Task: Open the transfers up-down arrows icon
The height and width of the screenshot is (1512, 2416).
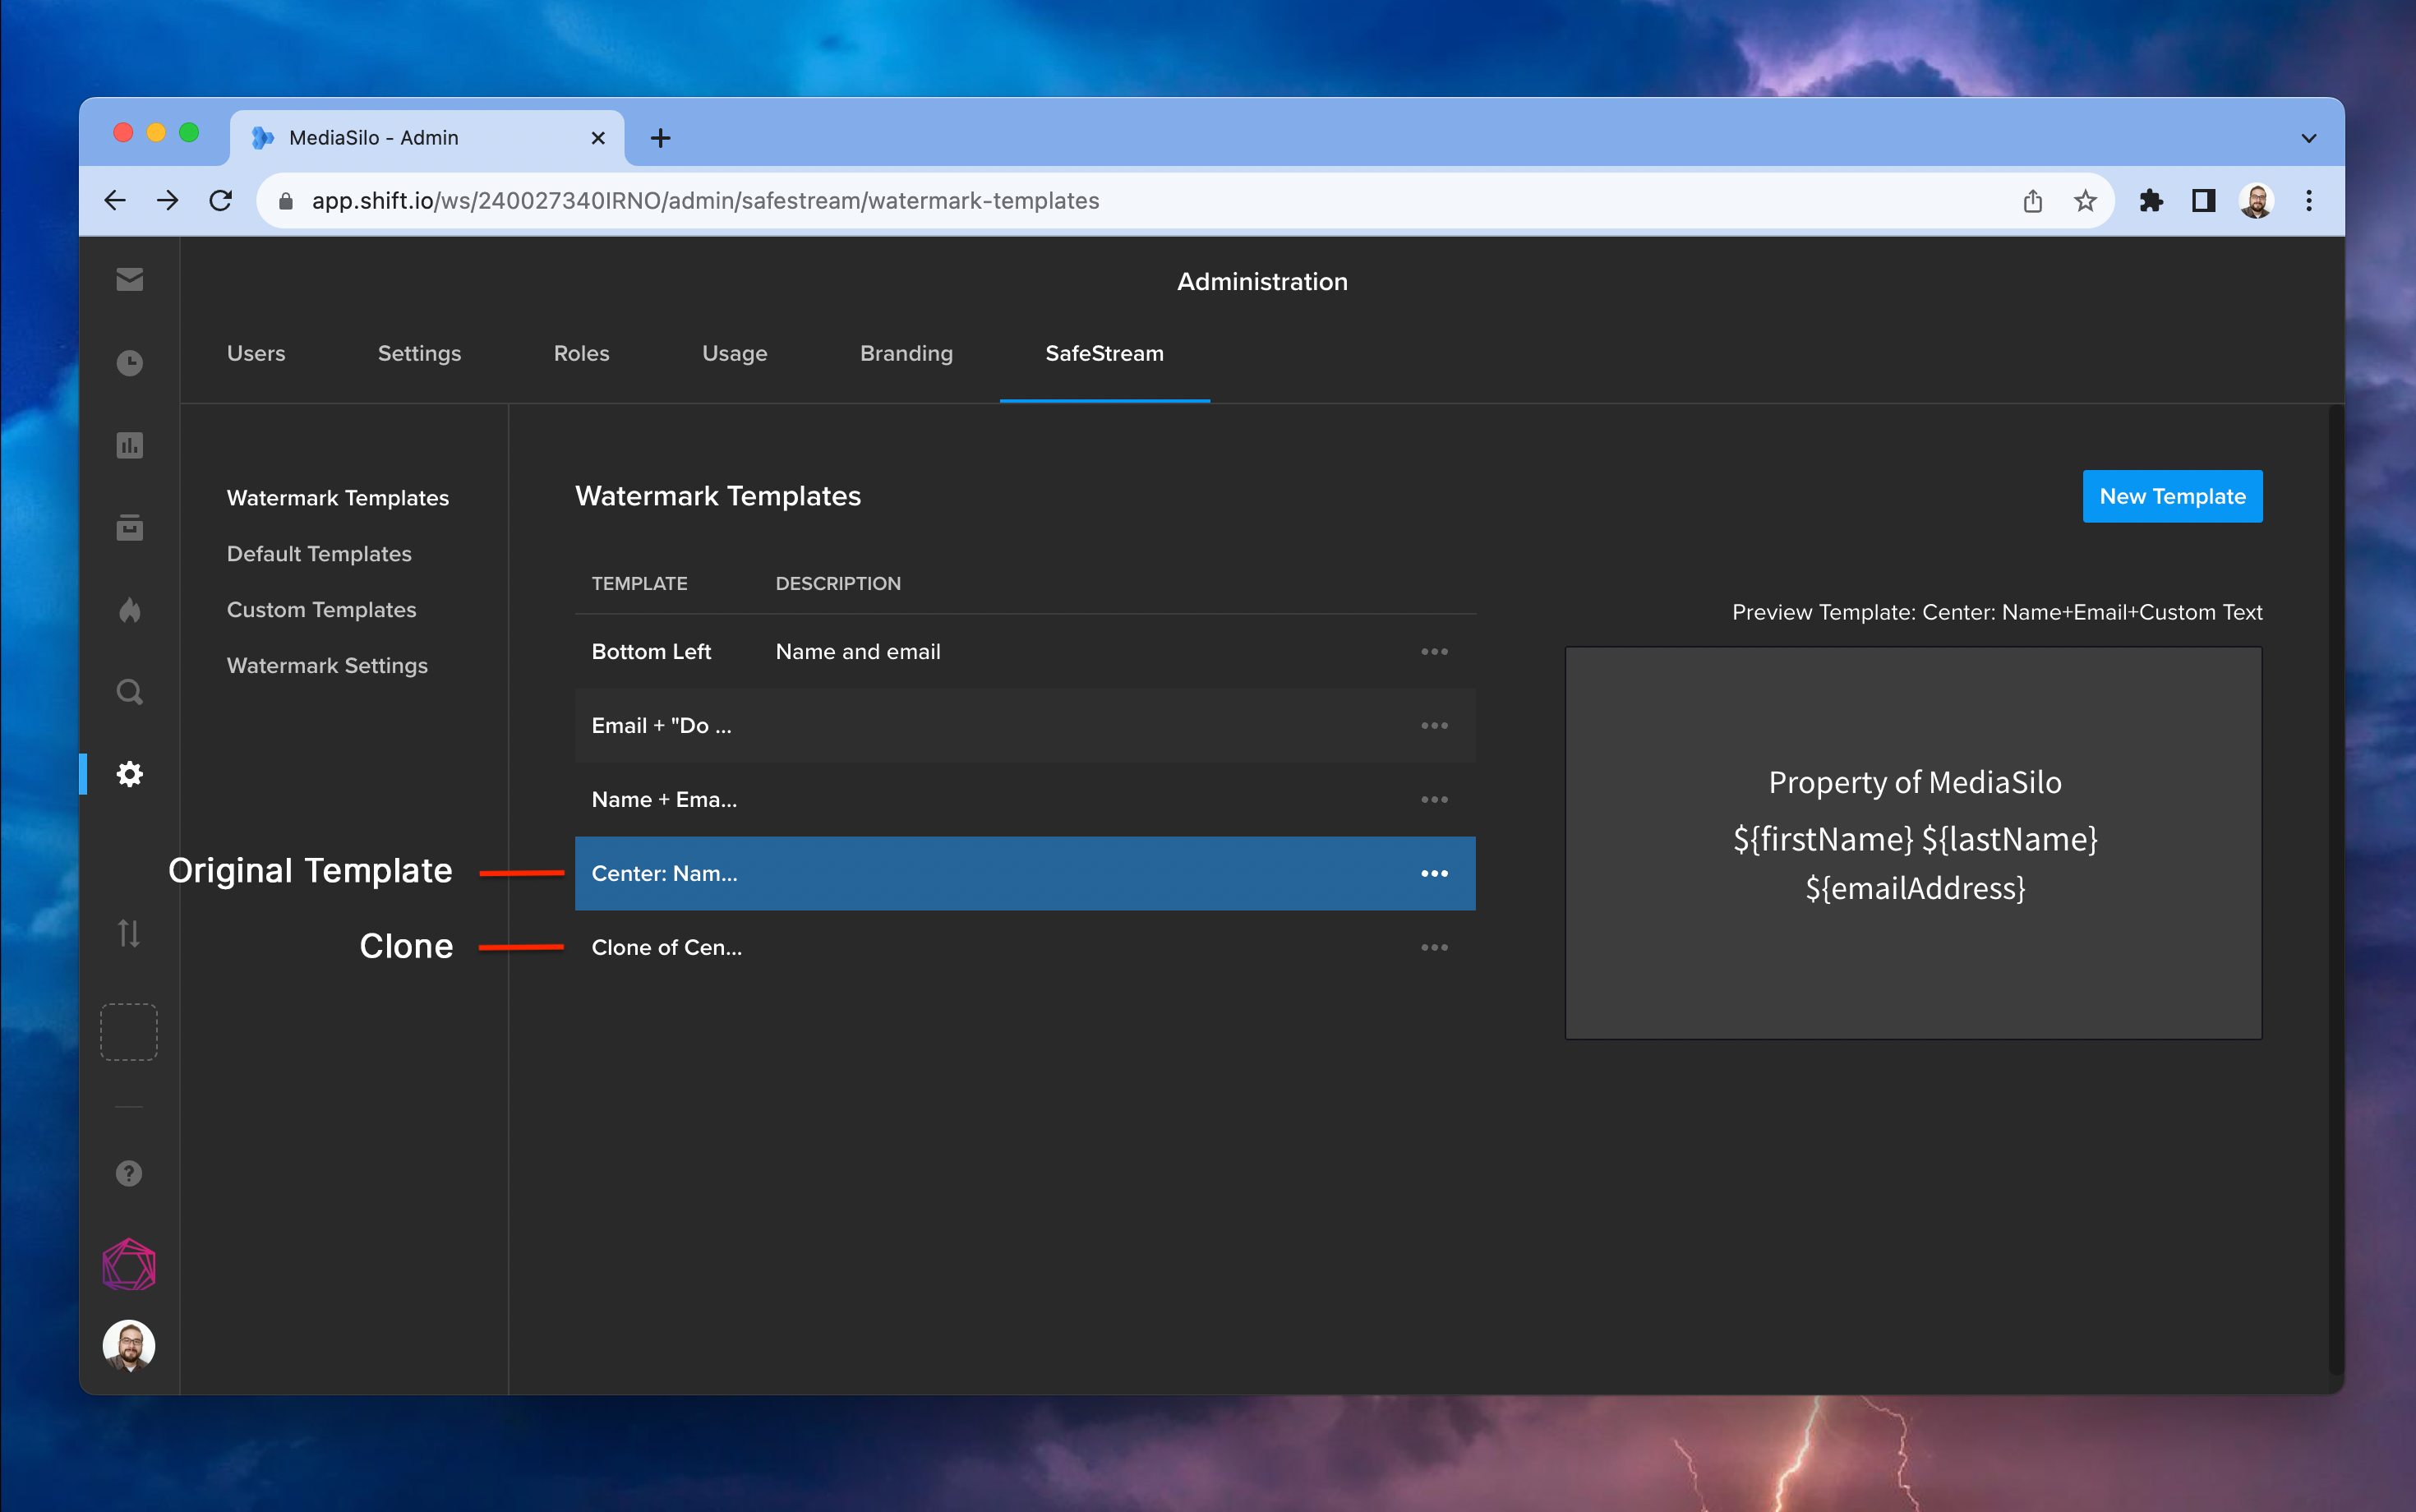Action: (x=129, y=933)
